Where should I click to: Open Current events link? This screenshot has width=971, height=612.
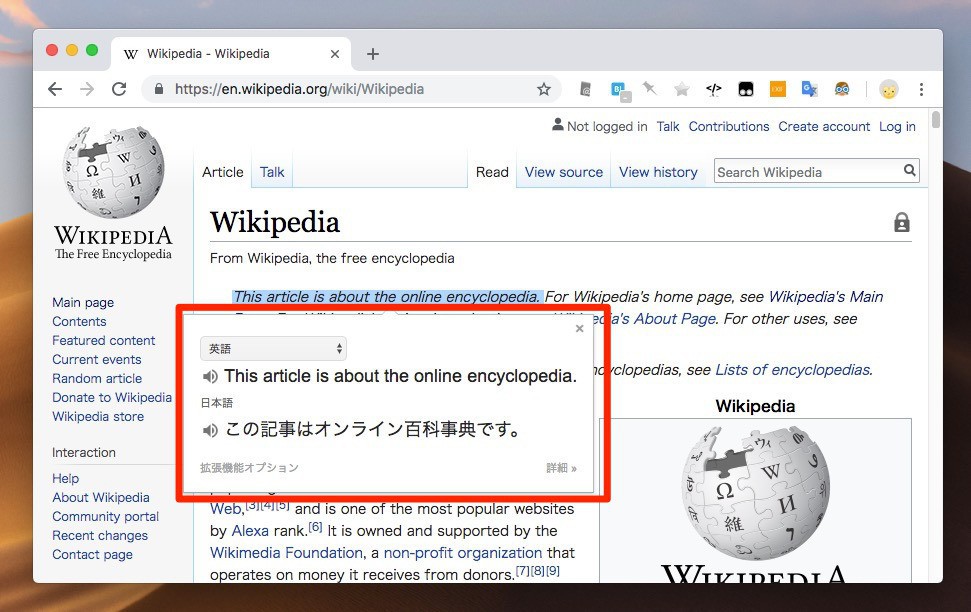(97, 359)
